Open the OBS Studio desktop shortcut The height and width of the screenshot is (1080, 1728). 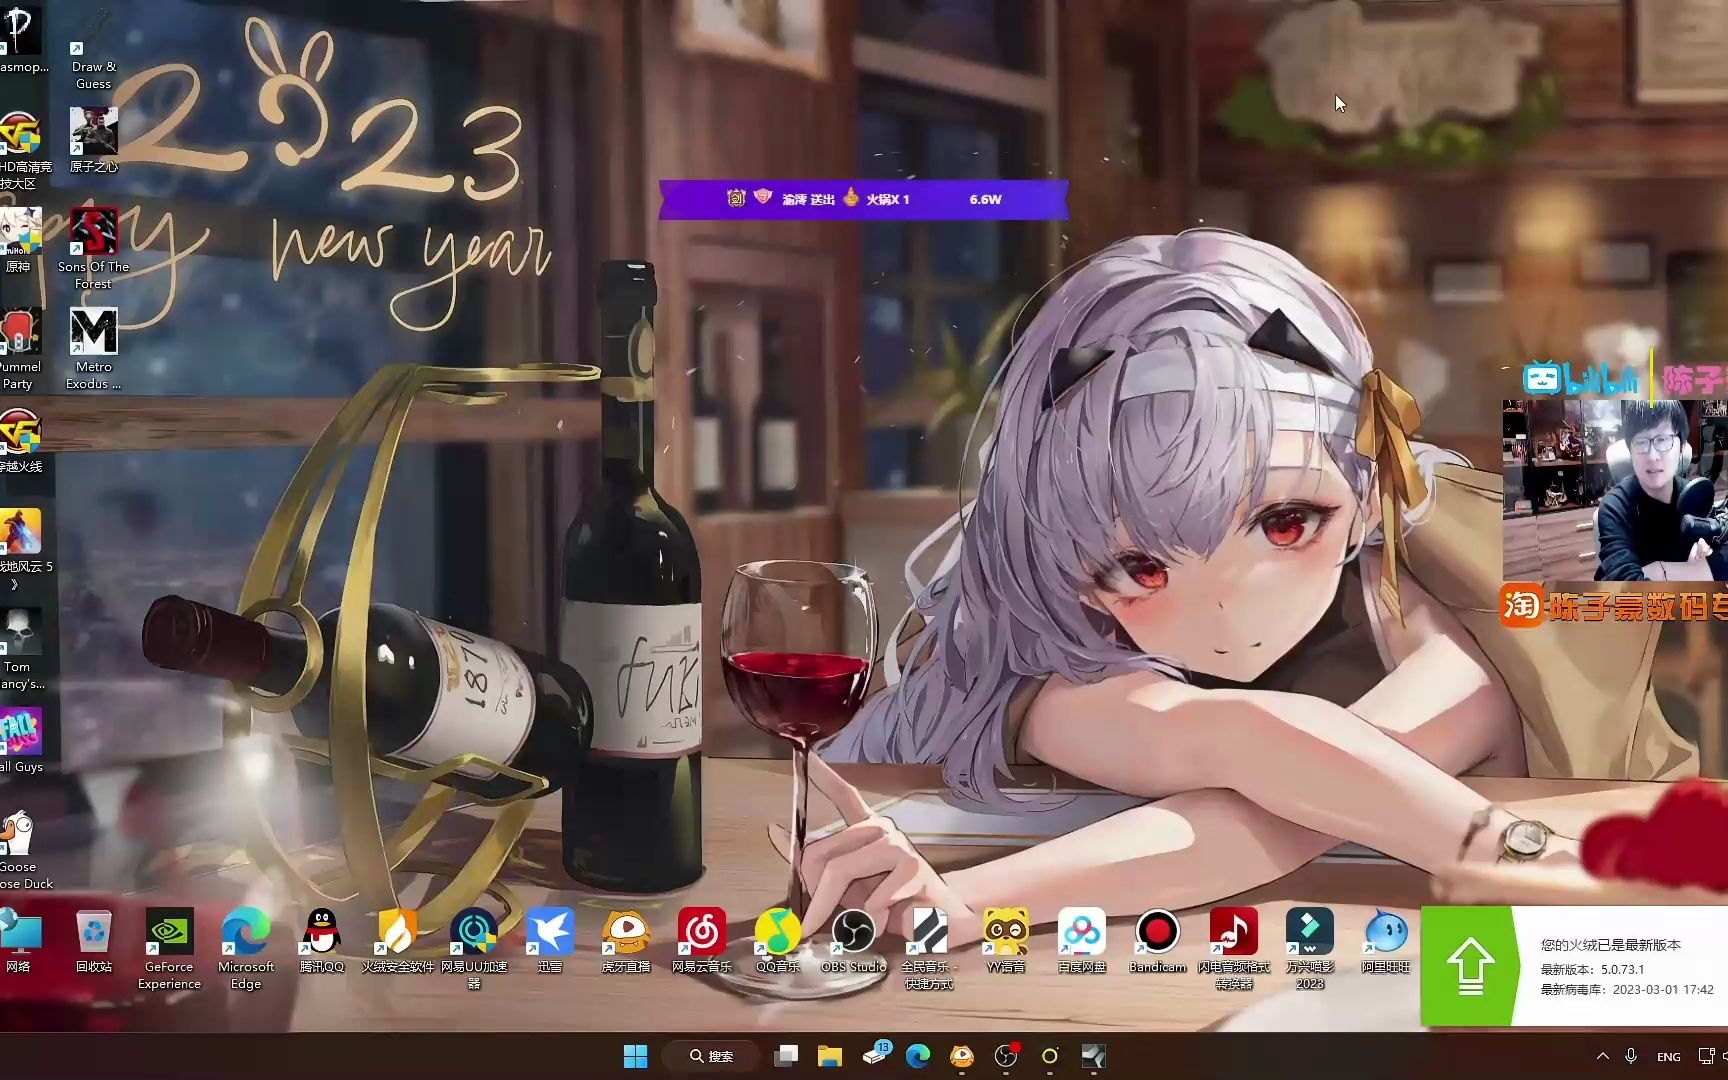click(x=854, y=940)
